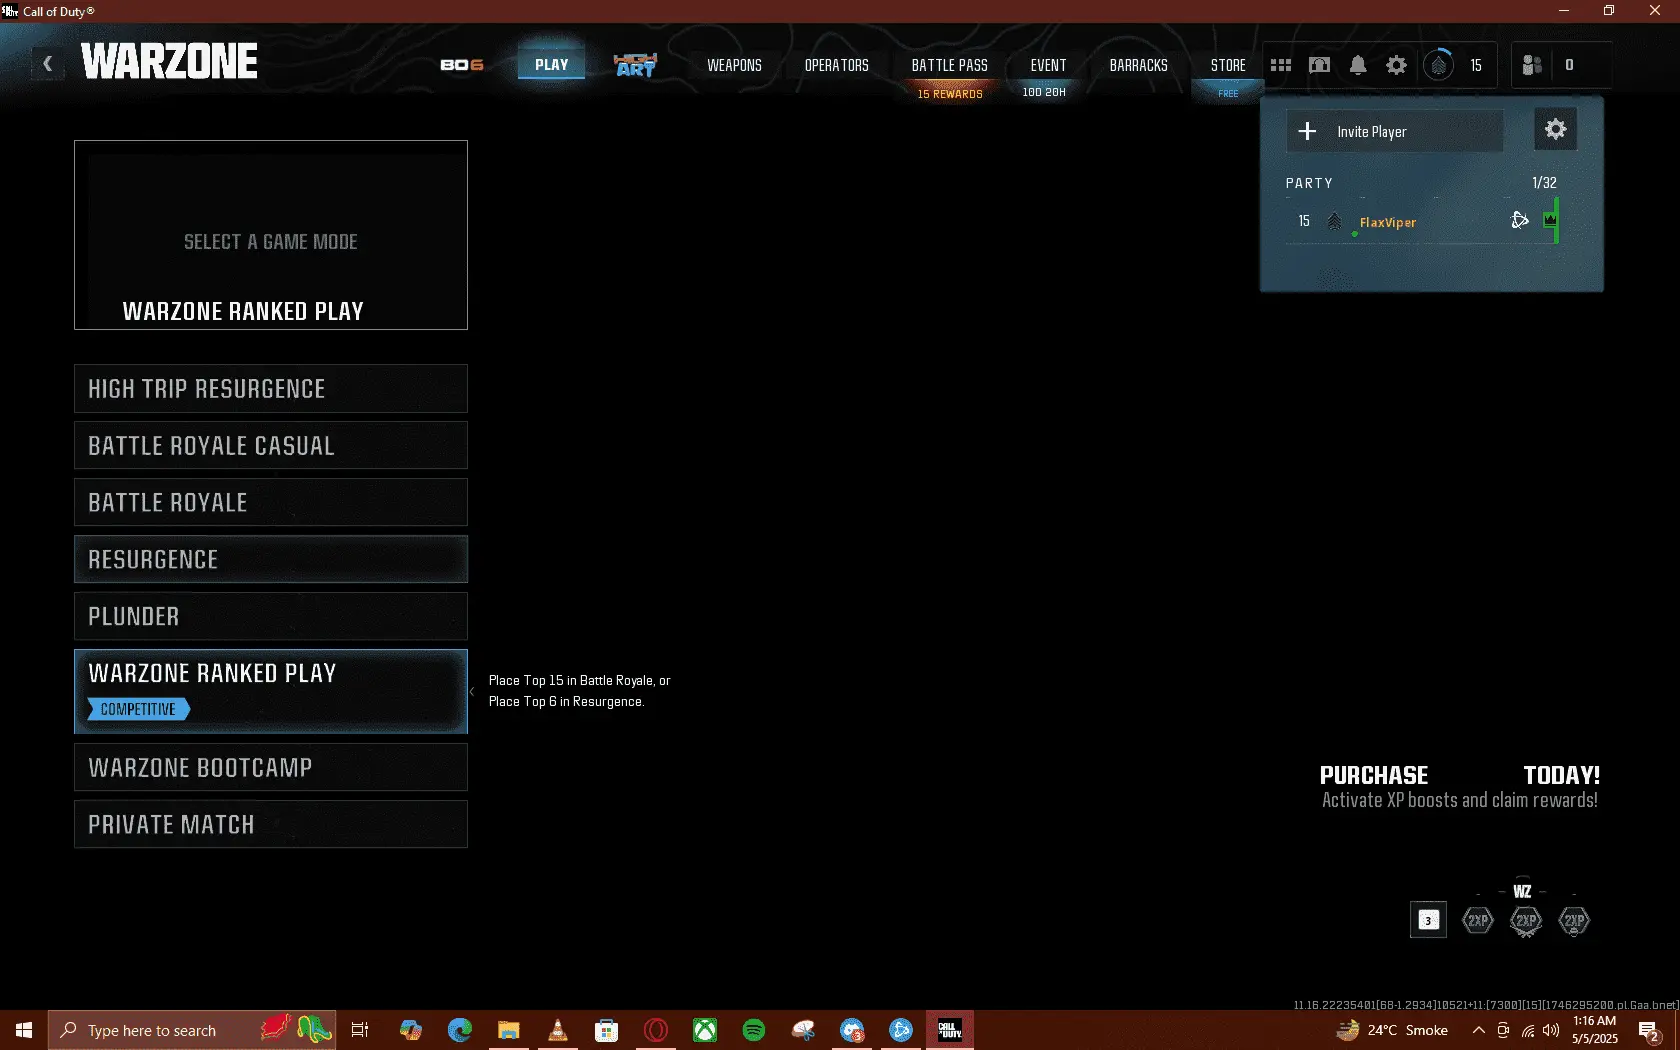The width and height of the screenshot is (1680, 1050).
Task: Open the token box showing 3
Action: click(x=1428, y=920)
